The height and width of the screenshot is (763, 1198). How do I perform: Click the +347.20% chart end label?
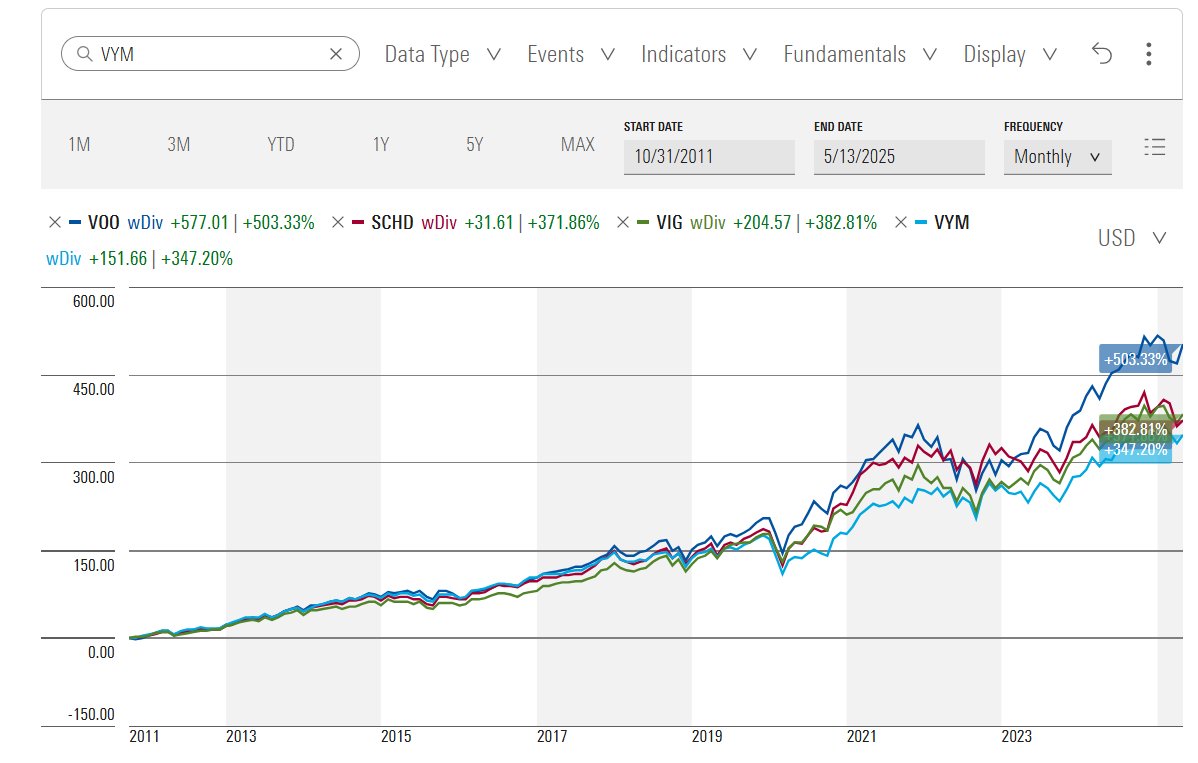click(x=1135, y=449)
